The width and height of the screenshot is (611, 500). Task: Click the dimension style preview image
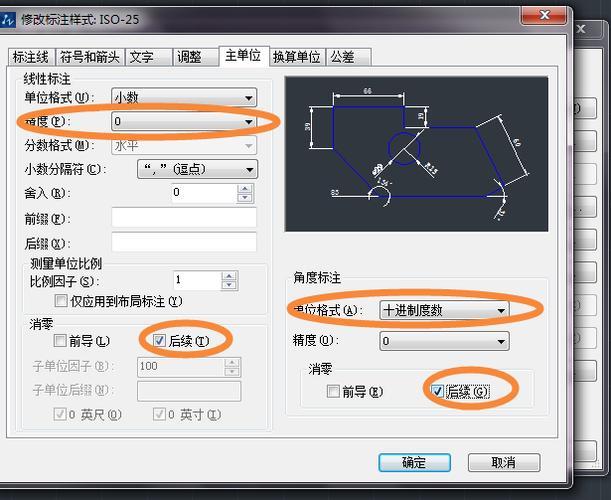pos(417,154)
